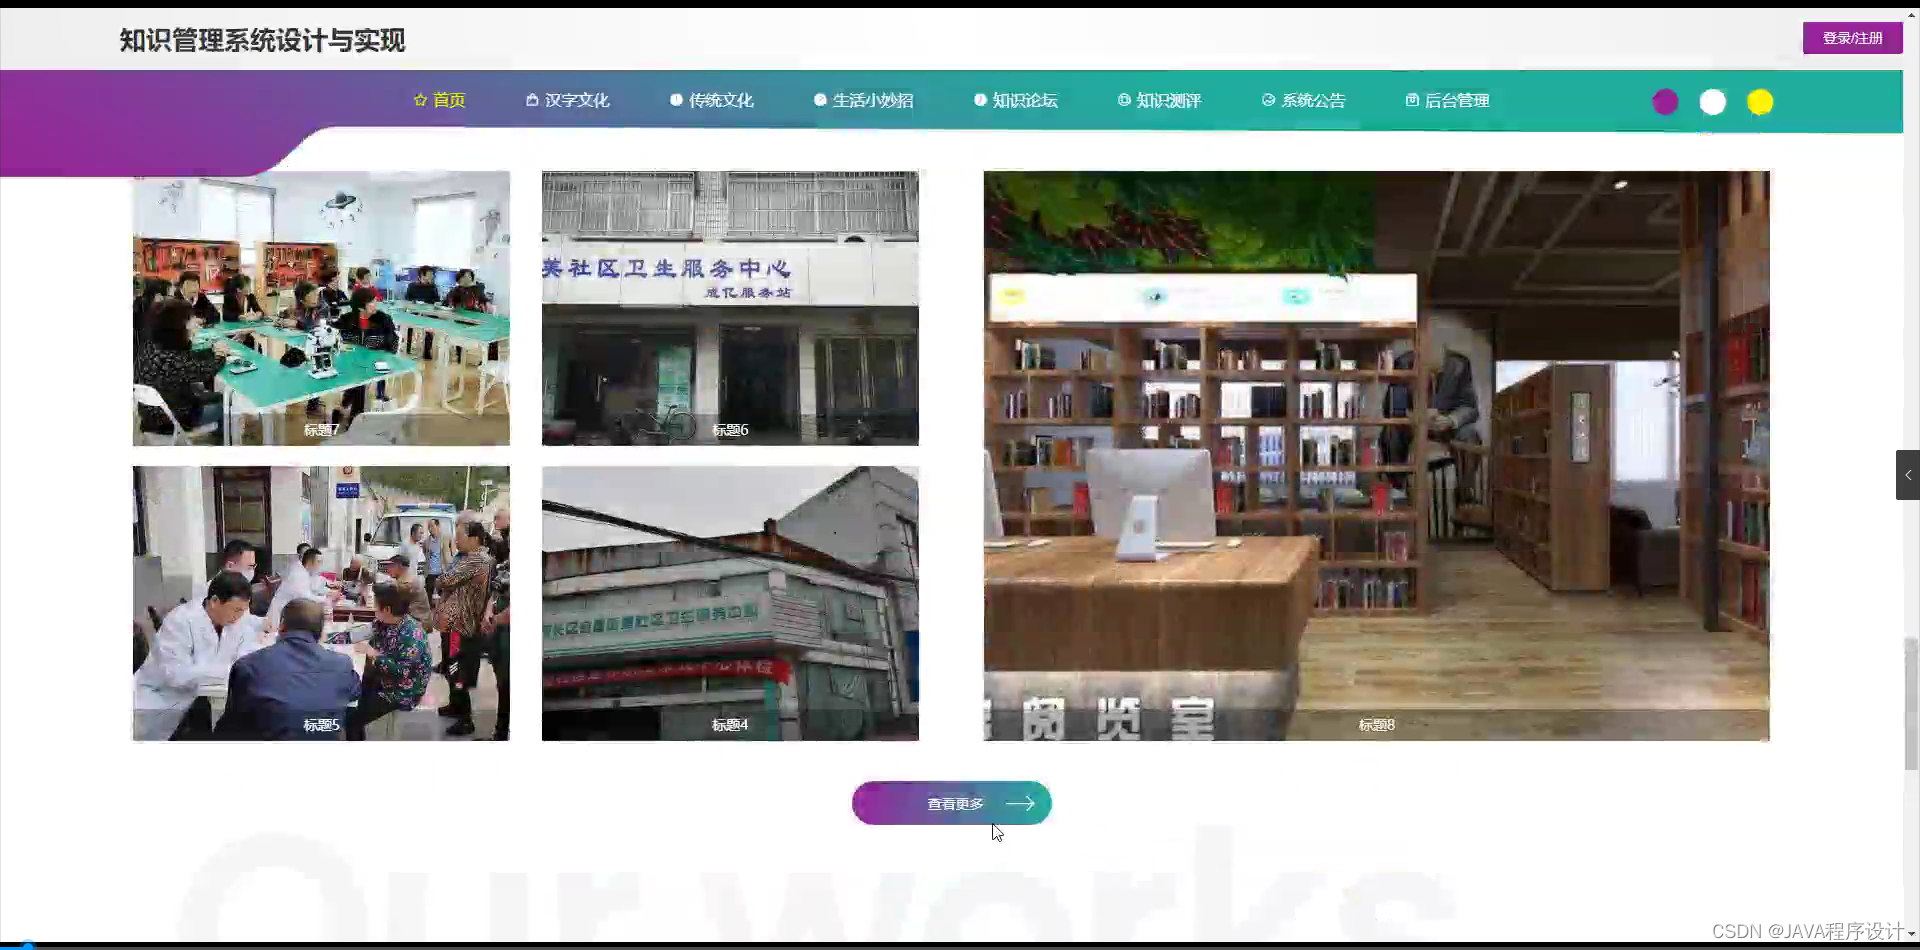1920x950 pixels.
Task: Click the 登录/注册 button
Action: click(x=1852, y=38)
